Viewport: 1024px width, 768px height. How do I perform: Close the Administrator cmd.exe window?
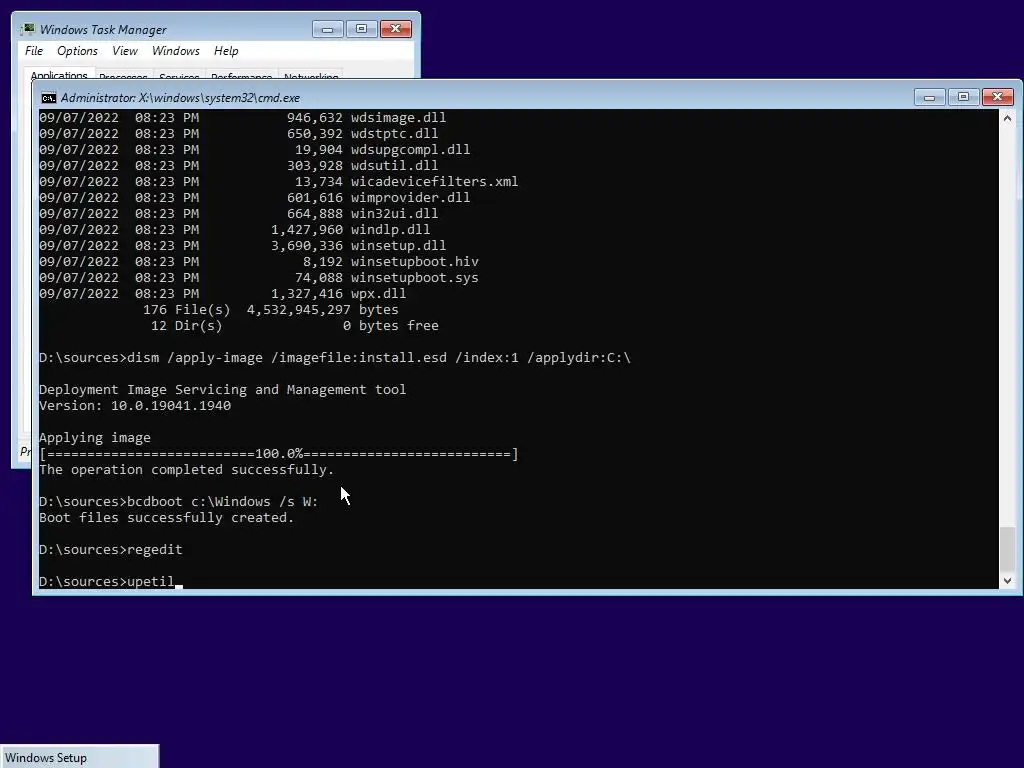997,97
